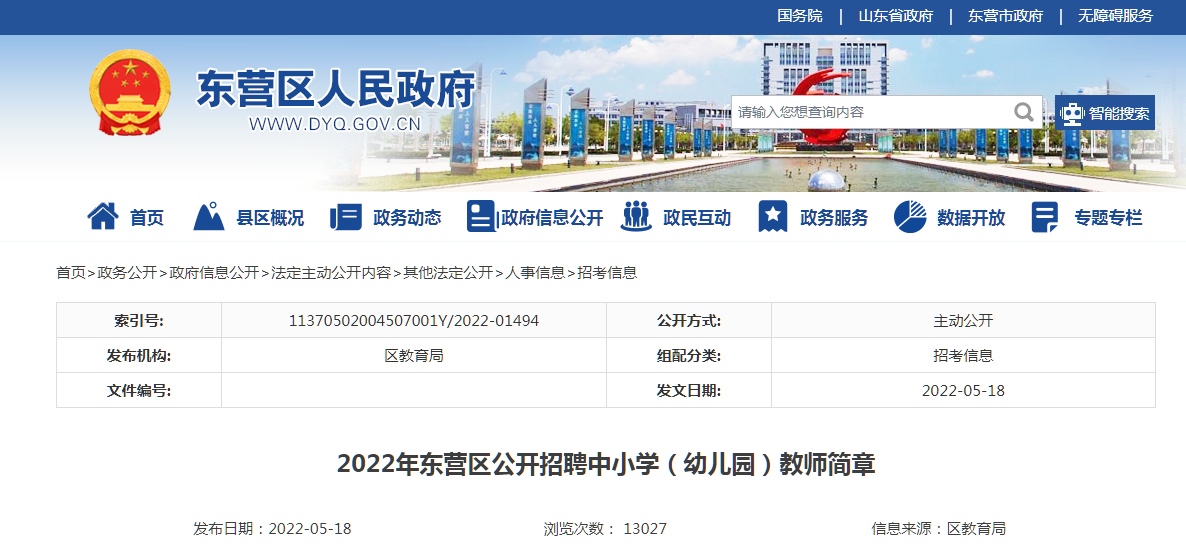Viewport: 1186px width, 544px height.
Task: Open the 县区概况 menu item
Action: [x=270, y=218]
